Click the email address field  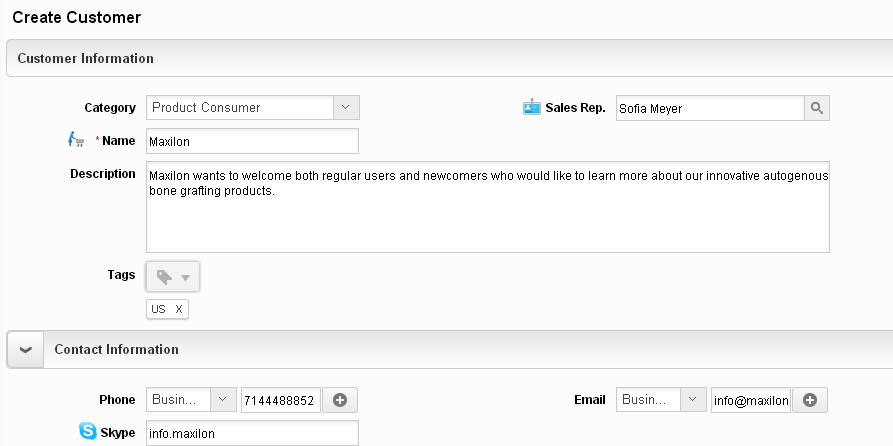[750, 400]
